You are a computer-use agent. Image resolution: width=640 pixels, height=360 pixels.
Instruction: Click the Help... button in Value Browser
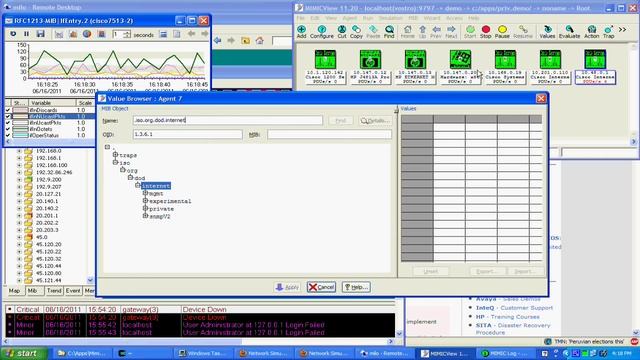click(x=356, y=287)
